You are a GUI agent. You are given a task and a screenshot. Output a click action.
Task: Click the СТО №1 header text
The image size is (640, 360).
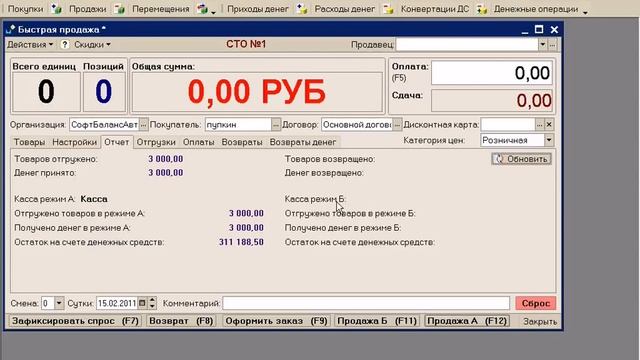246,44
